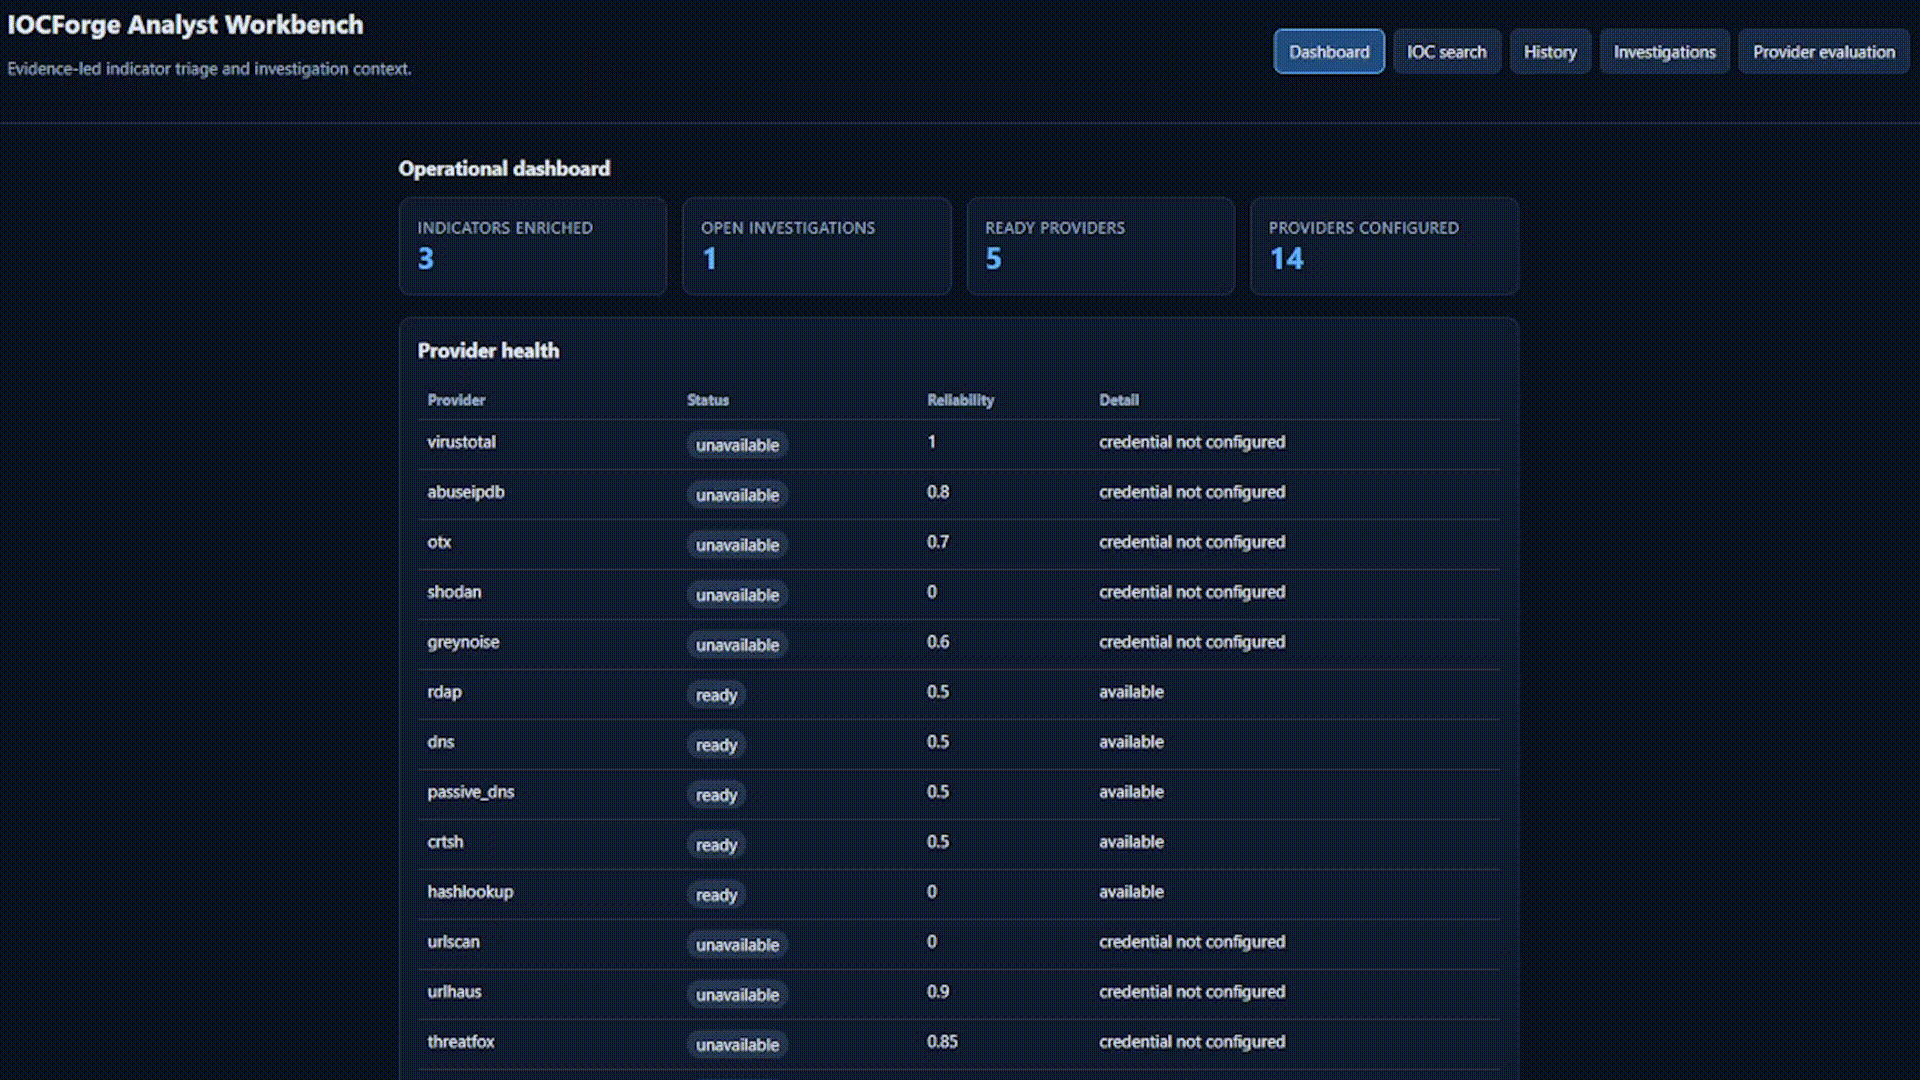Select the Ready Providers card

tap(1101, 246)
